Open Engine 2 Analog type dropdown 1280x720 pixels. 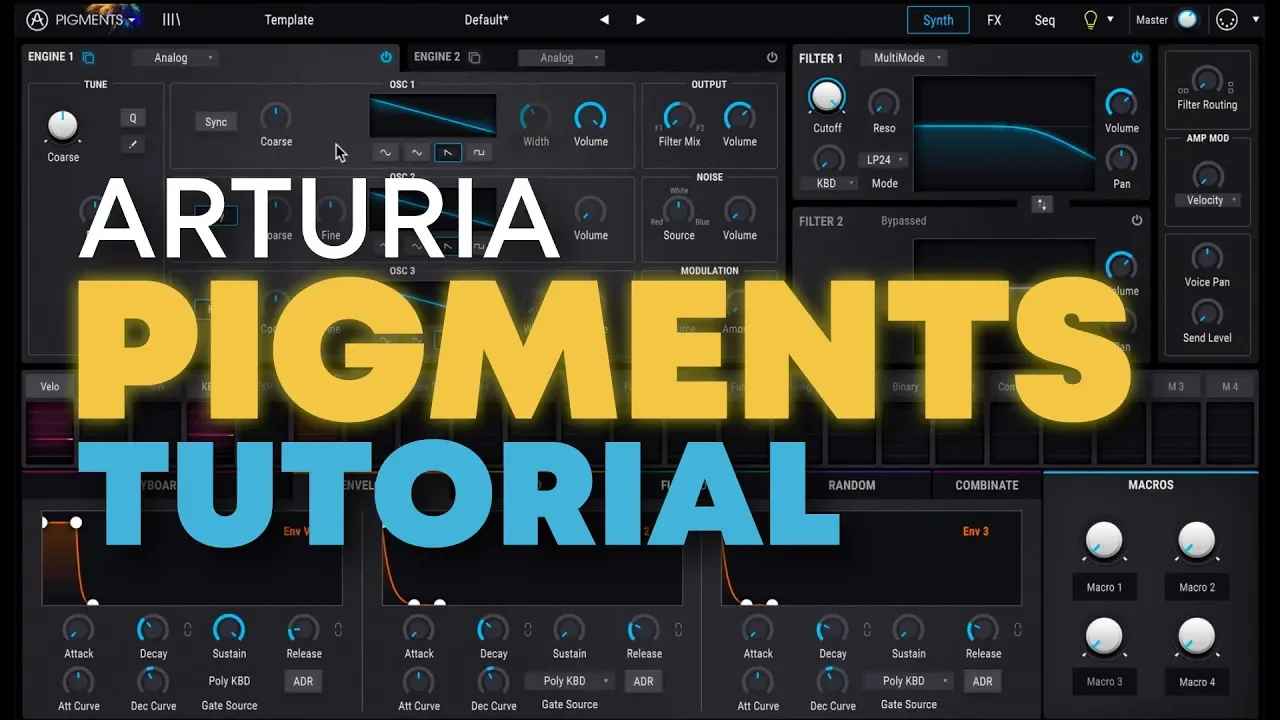pyautogui.click(x=562, y=58)
